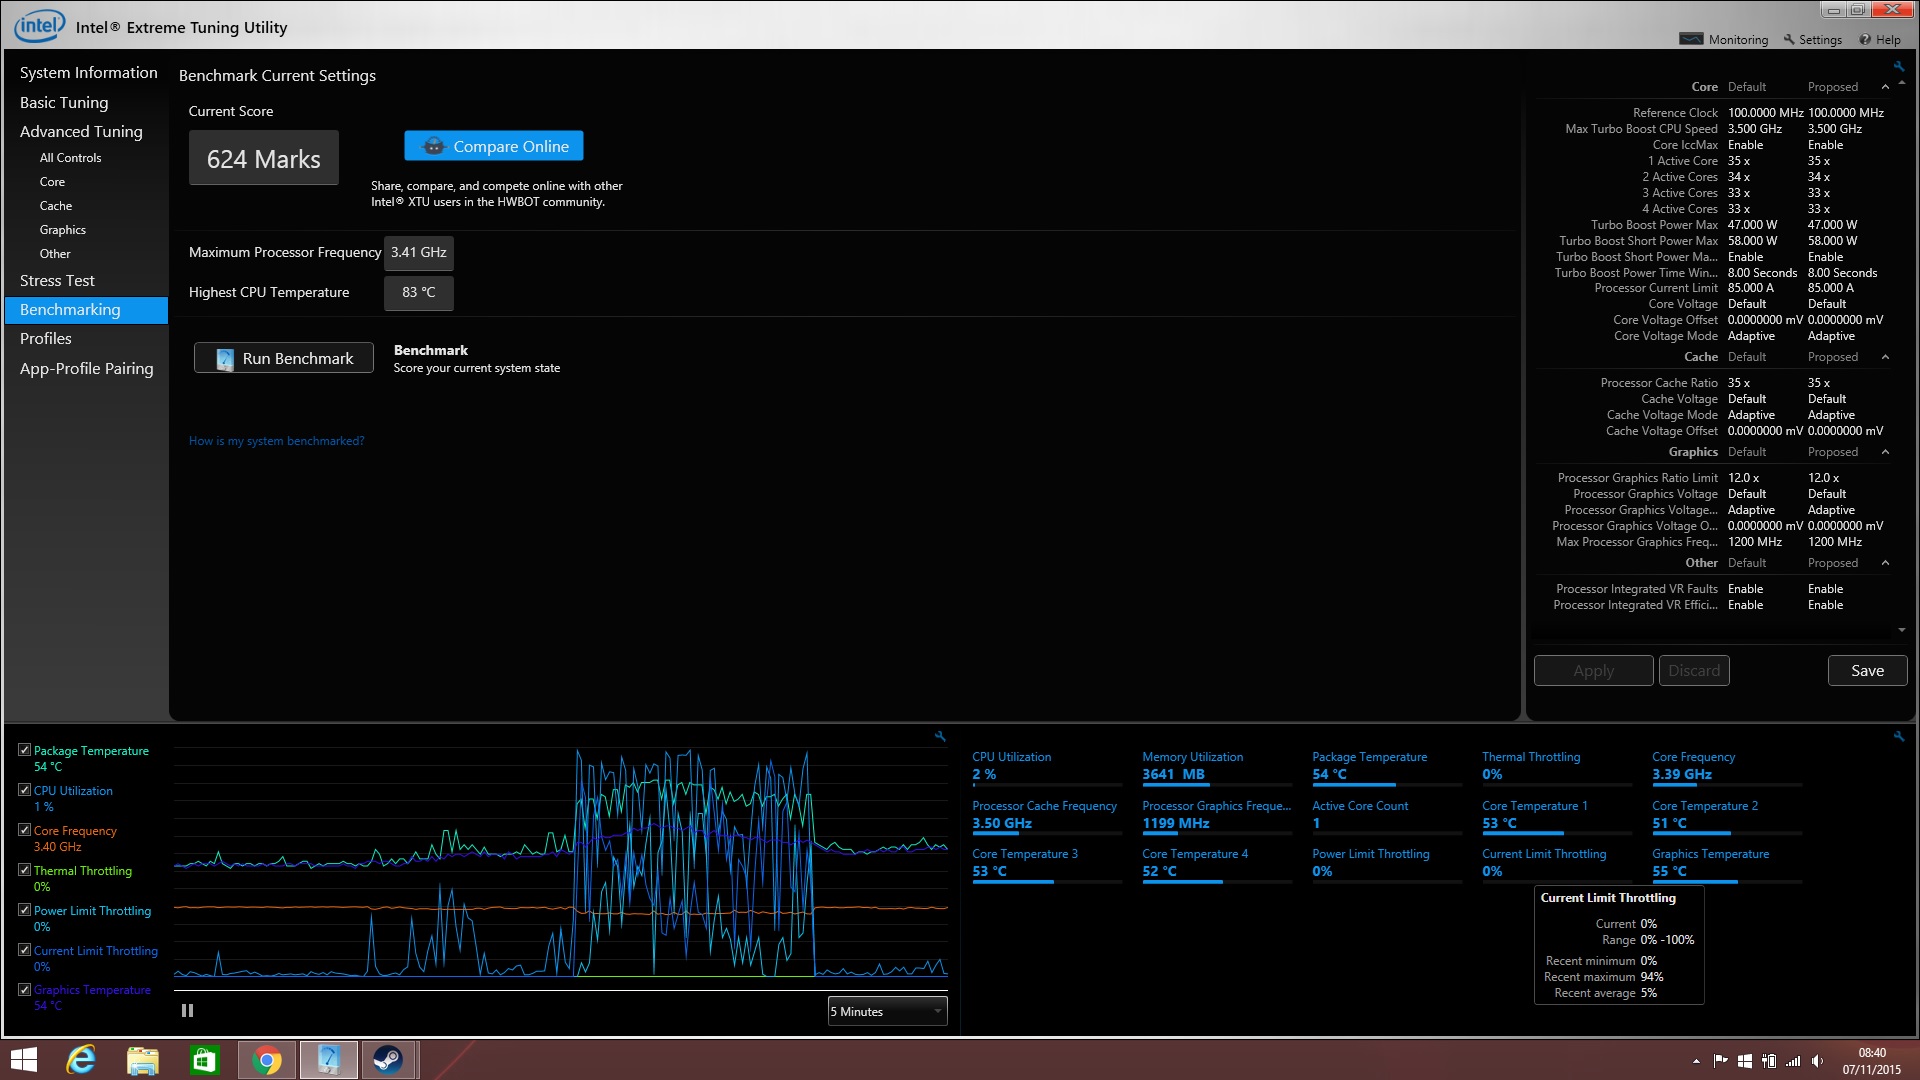Open Settings from the top bar

(1812, 40)
